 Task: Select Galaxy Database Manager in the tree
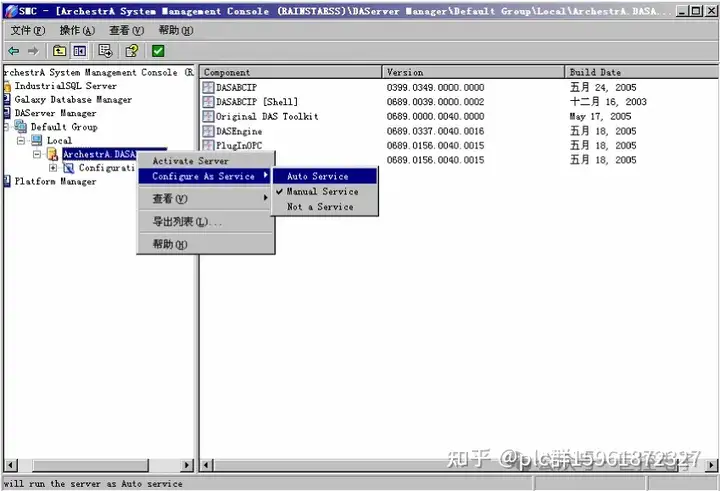73,100
